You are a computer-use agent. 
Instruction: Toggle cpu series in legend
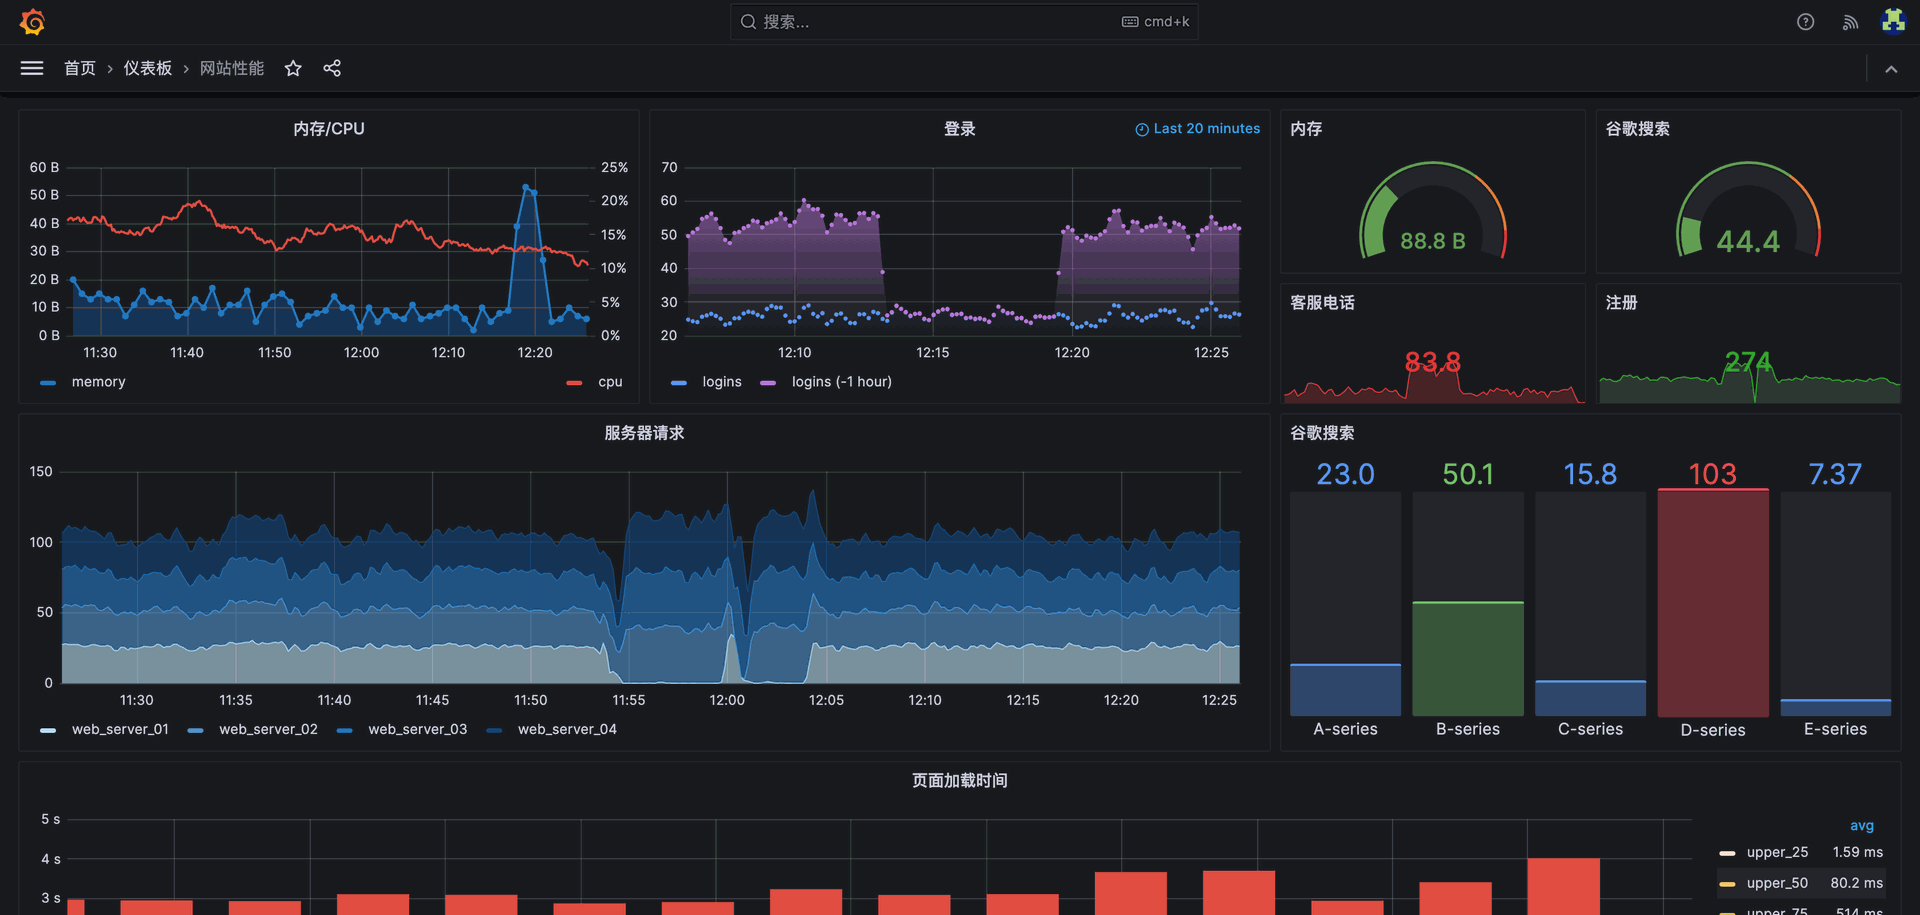(609, 382)
